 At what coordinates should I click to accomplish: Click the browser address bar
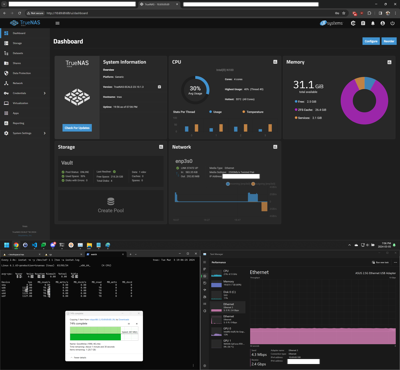click(x=188, y=13)
